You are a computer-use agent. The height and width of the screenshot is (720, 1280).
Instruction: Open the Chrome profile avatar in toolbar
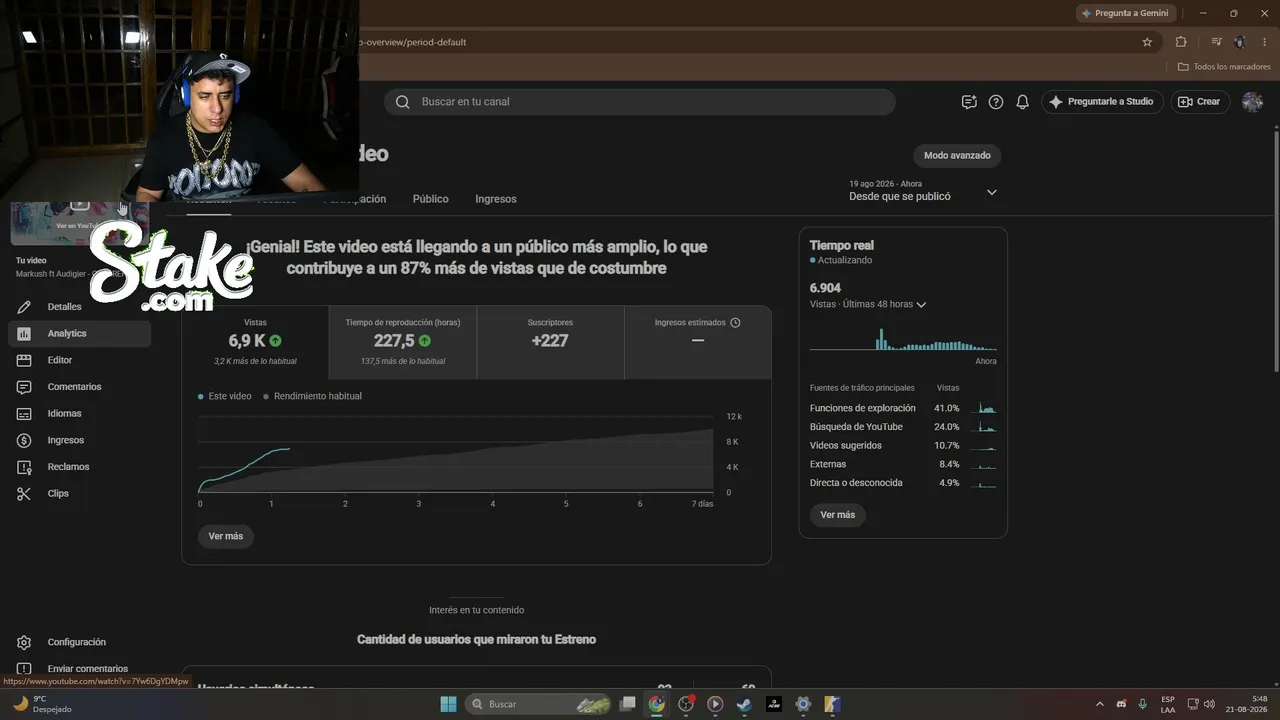(1240, 42)
